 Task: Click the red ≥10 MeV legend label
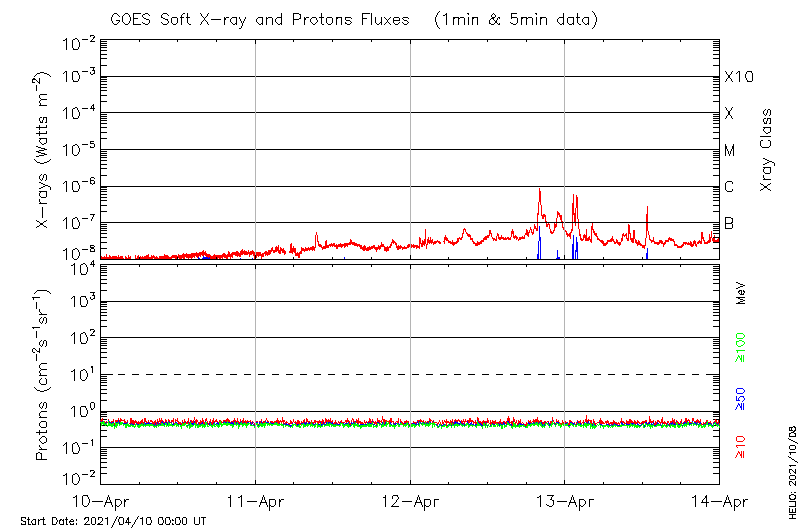(x=741, y=448)
